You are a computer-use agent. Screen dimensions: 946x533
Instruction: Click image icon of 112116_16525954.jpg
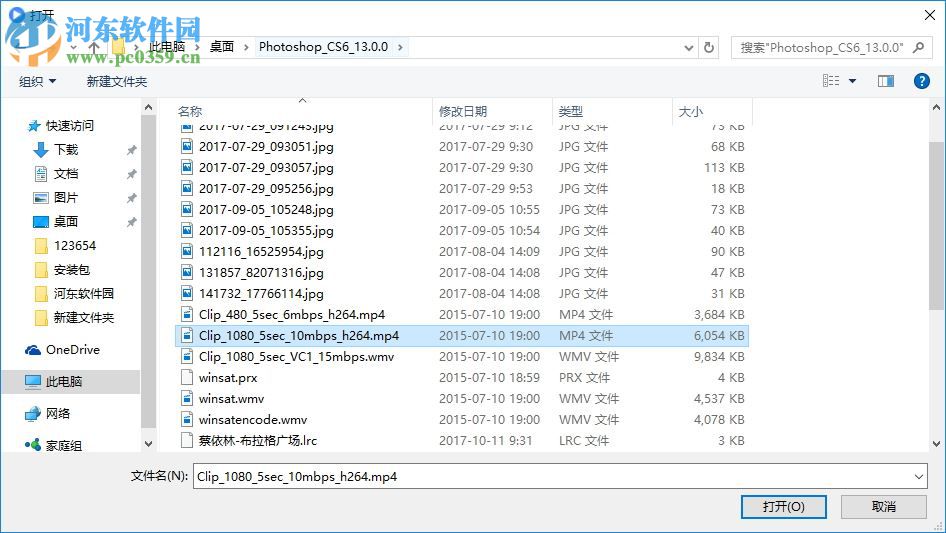[x=187, y=252]
